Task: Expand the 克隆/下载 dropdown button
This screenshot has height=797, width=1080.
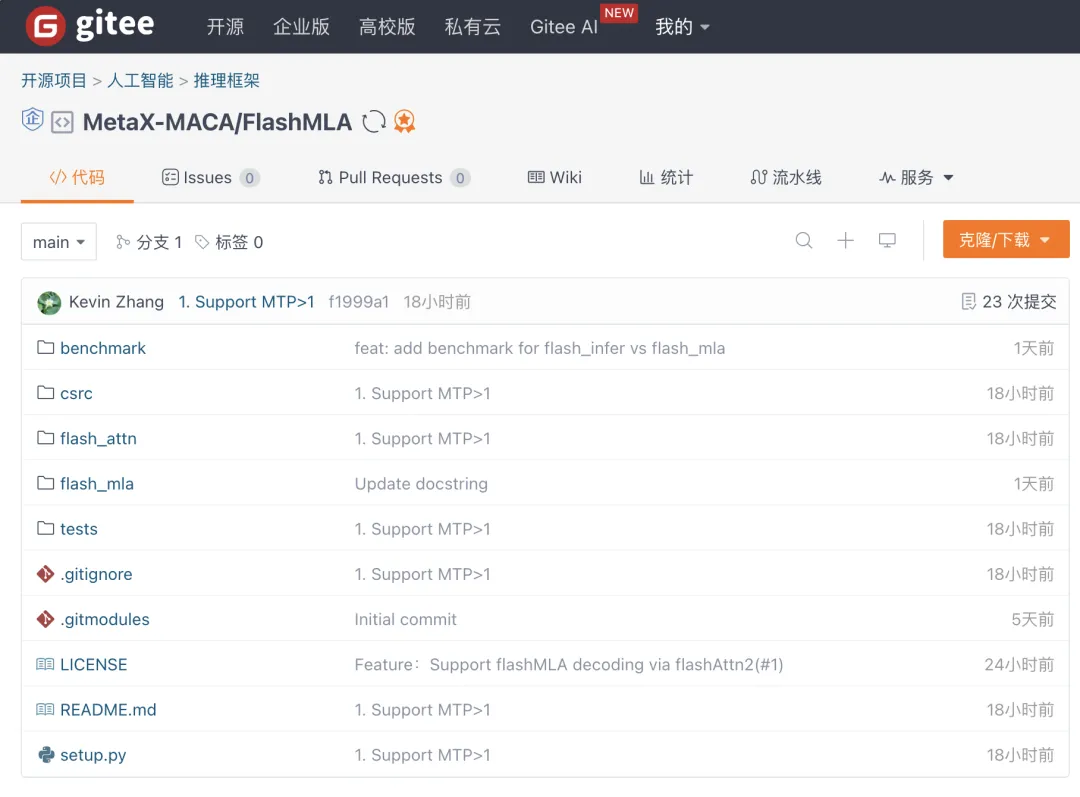Action: [1006, 239]
